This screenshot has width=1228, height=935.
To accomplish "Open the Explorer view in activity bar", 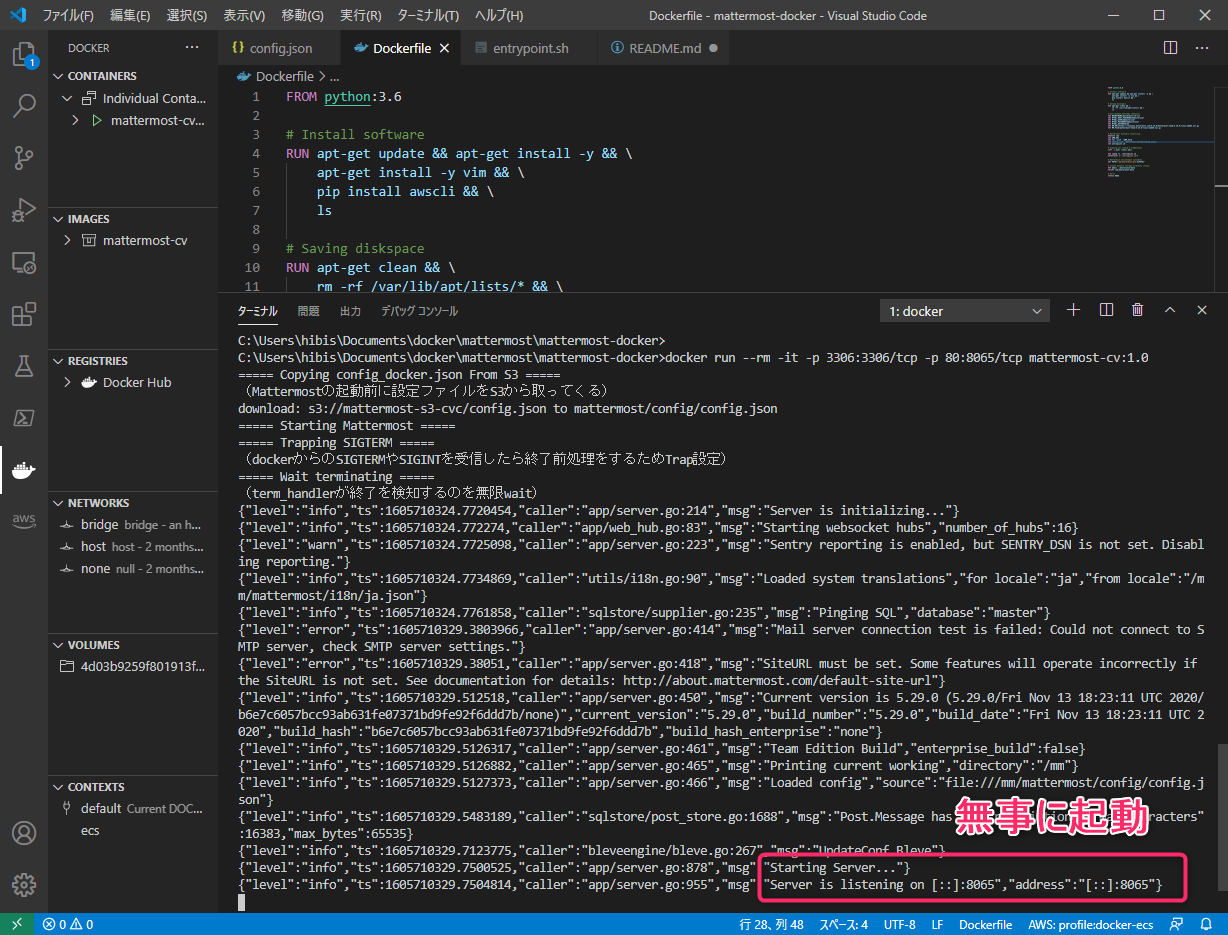I will (24, 55).
